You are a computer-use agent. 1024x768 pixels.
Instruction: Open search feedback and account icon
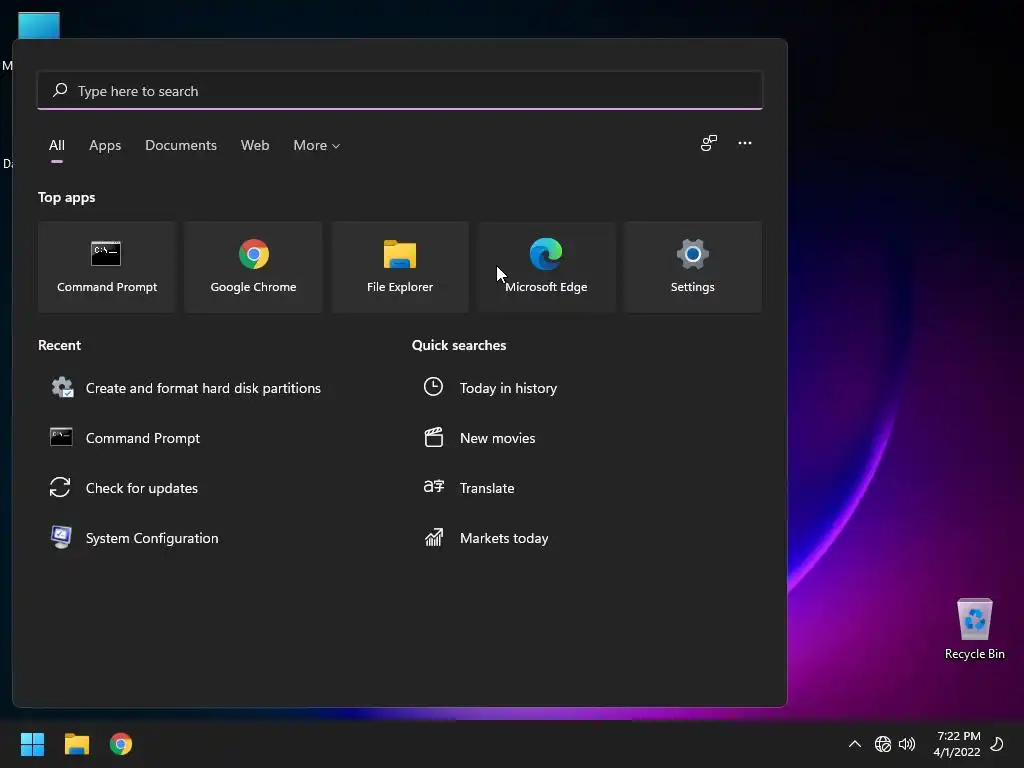[x=709, y=143]
